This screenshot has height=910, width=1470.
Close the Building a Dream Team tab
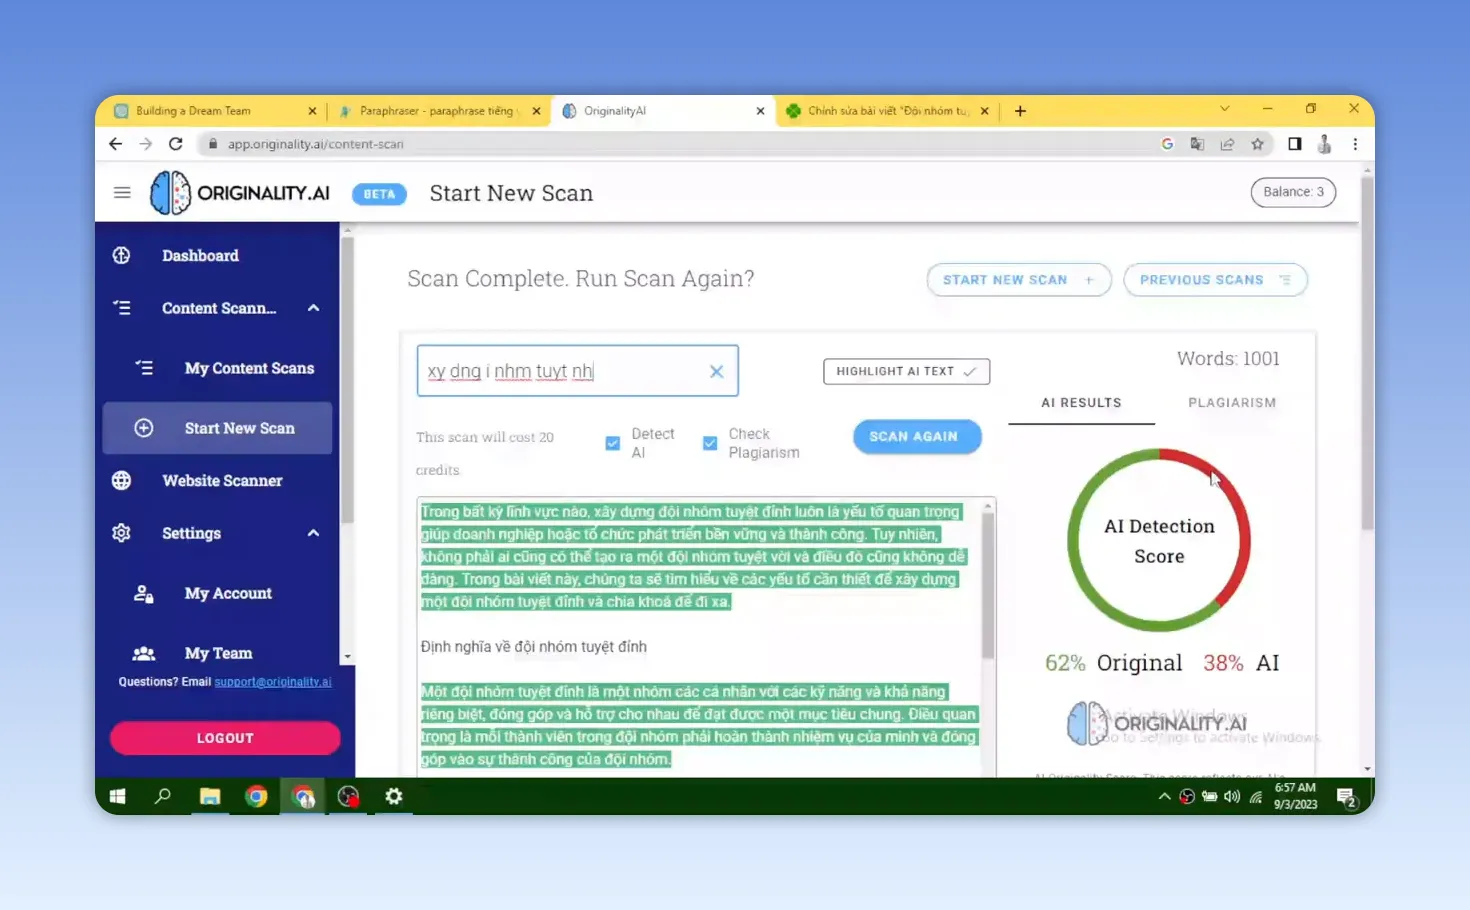click(x=312, y=111)
